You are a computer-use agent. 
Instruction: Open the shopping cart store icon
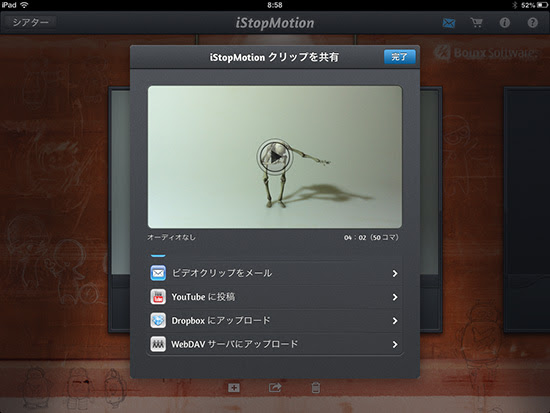pos(476,23)
